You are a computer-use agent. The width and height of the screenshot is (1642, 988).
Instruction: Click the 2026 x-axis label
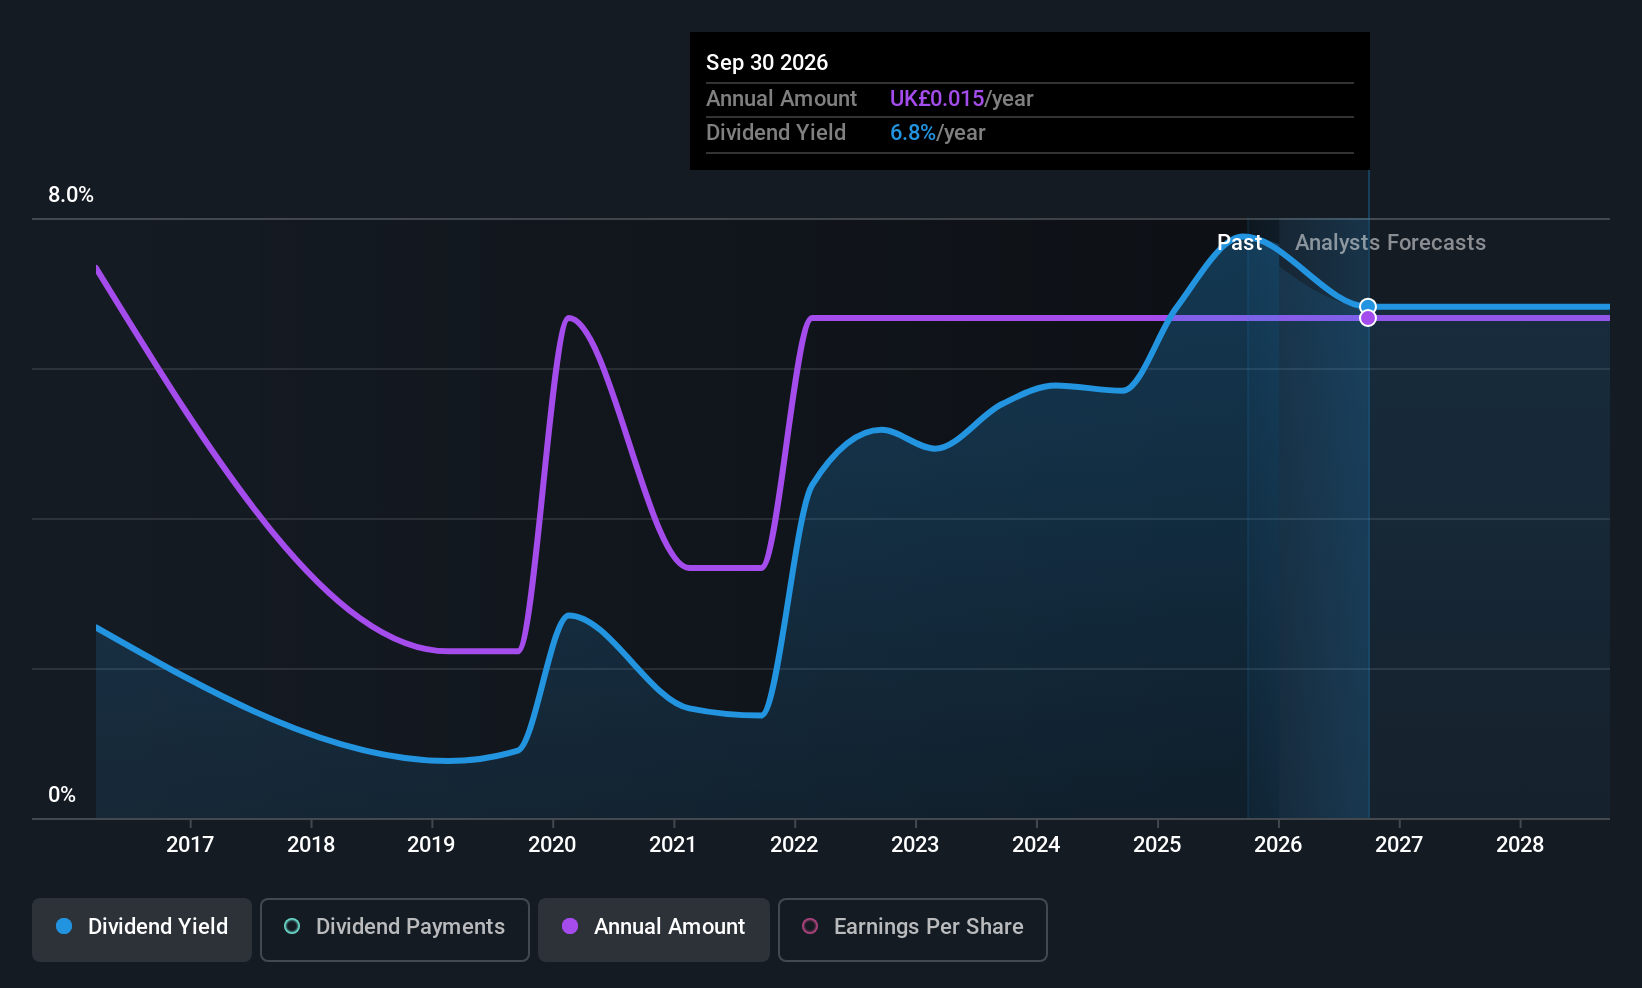(1278, 845)
